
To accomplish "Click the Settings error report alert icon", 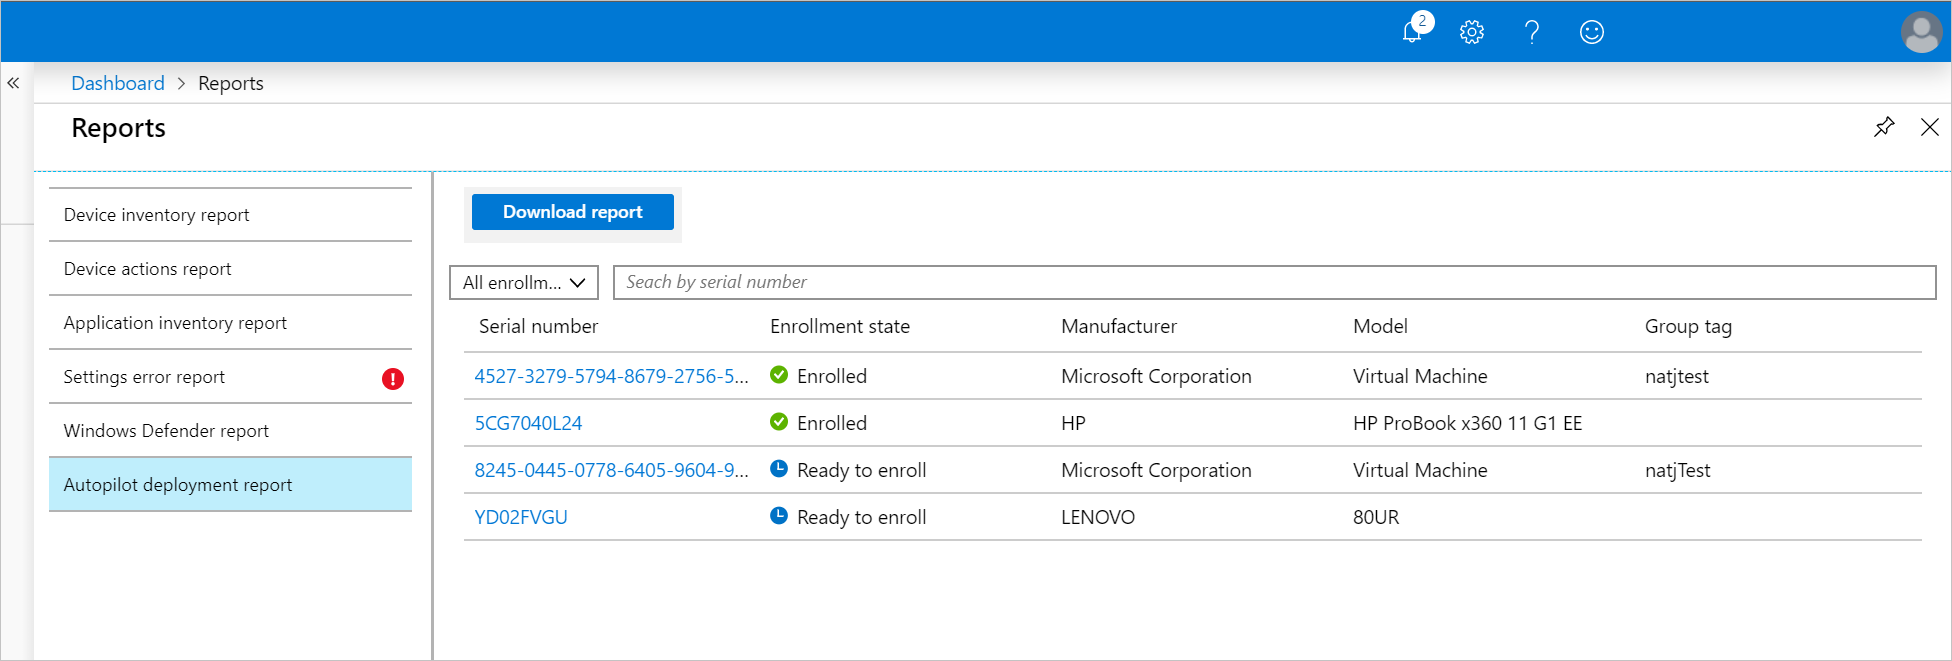I will (393, 378).
